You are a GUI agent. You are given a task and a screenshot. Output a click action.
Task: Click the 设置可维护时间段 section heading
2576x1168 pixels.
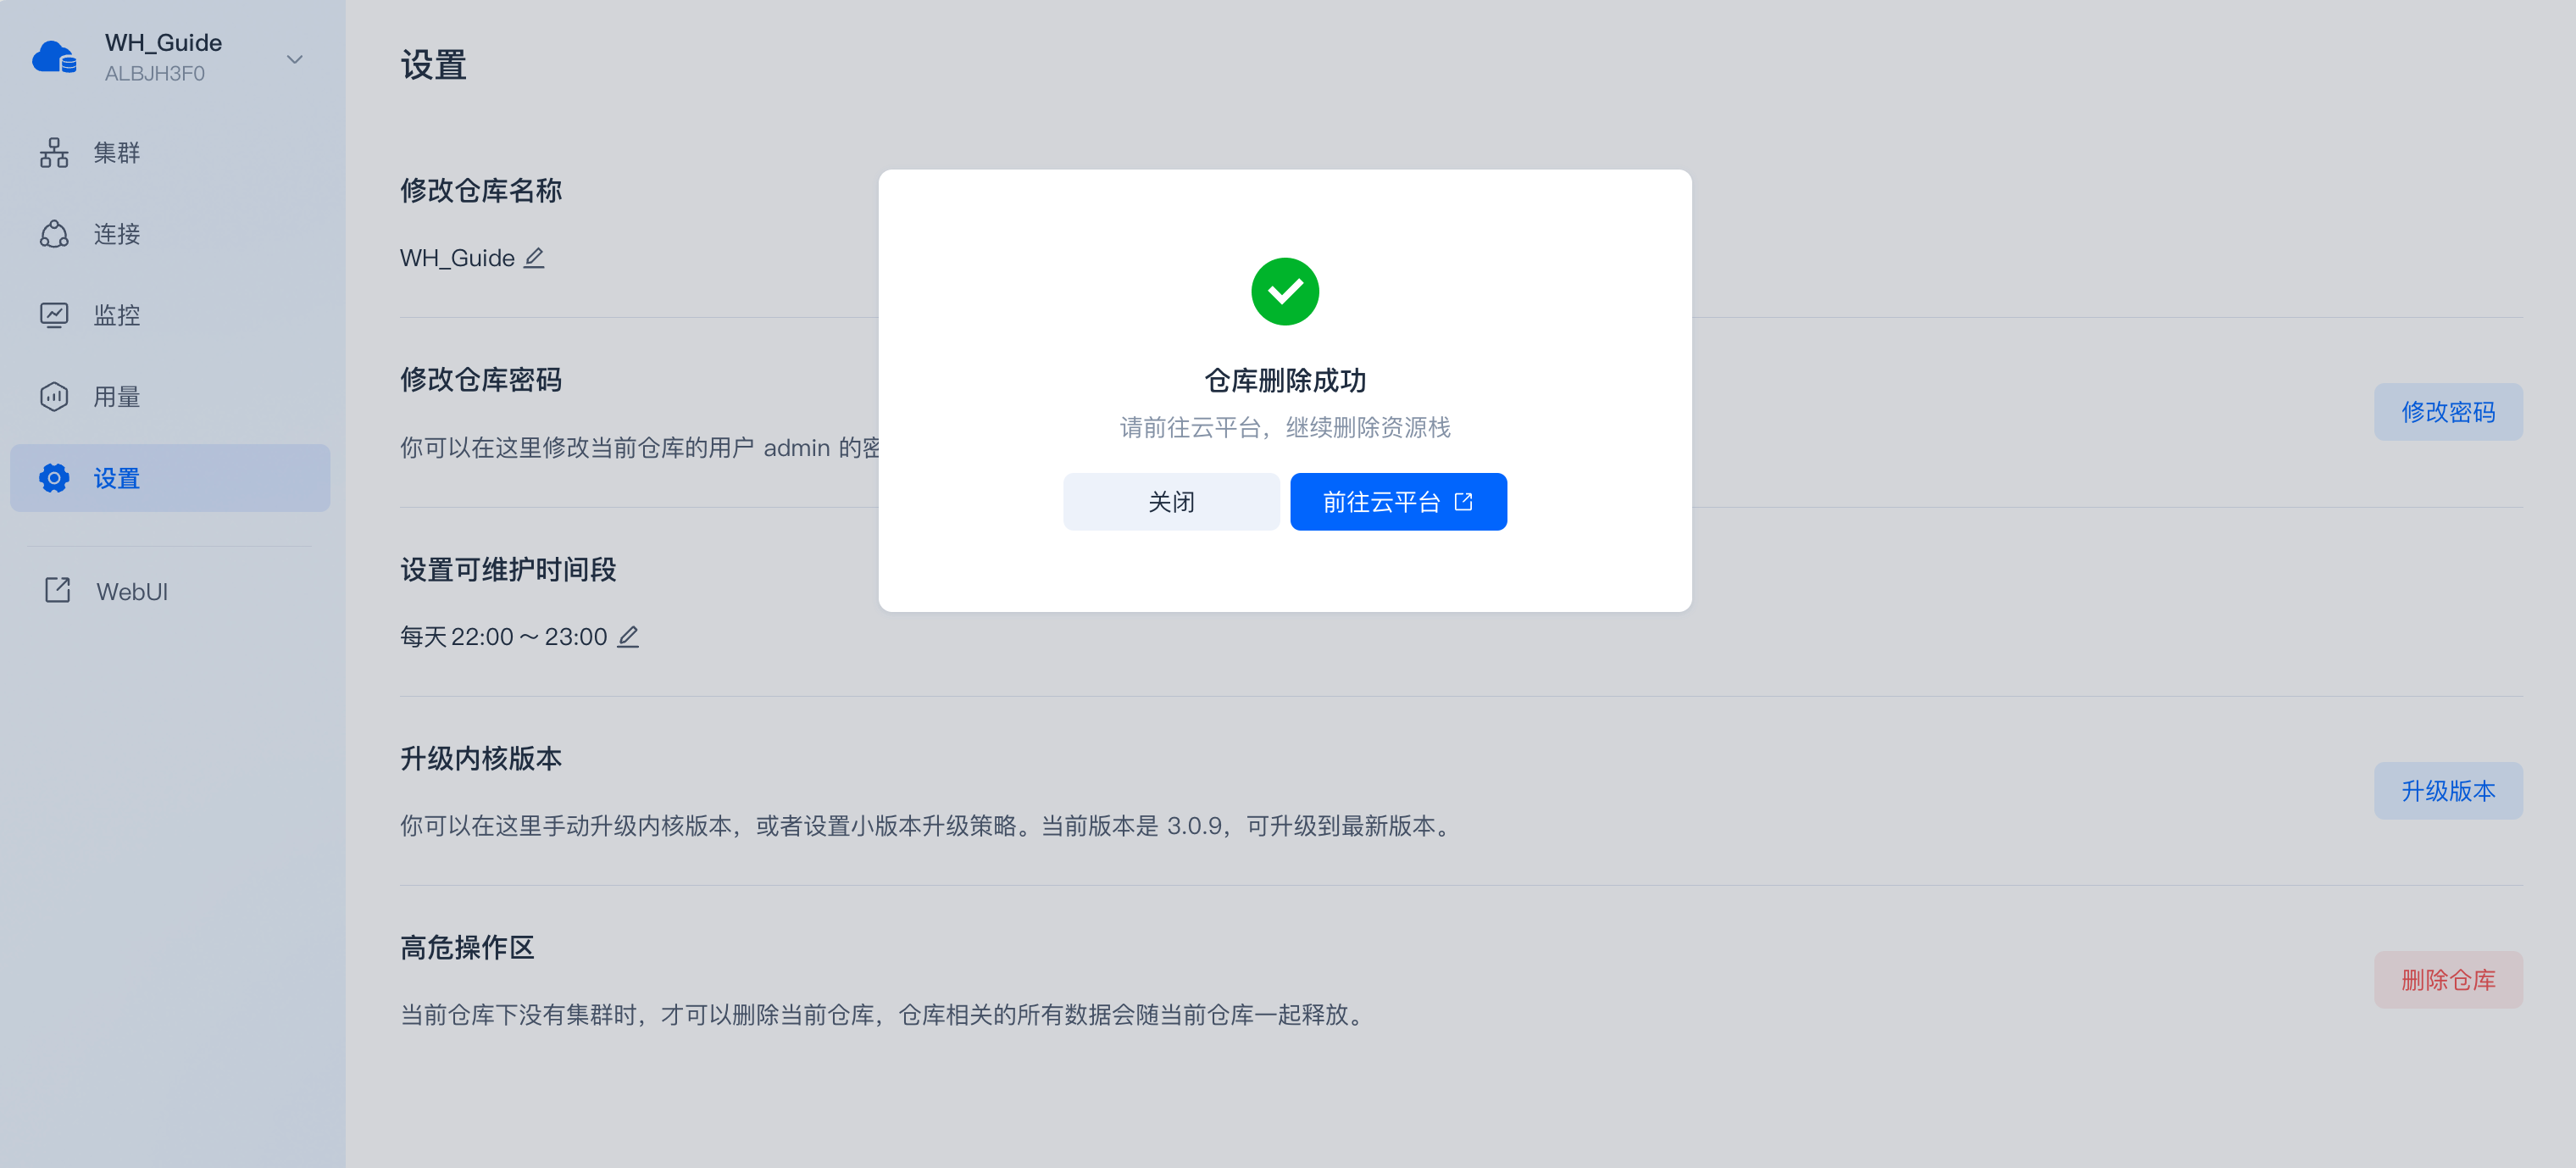point(508,570)
